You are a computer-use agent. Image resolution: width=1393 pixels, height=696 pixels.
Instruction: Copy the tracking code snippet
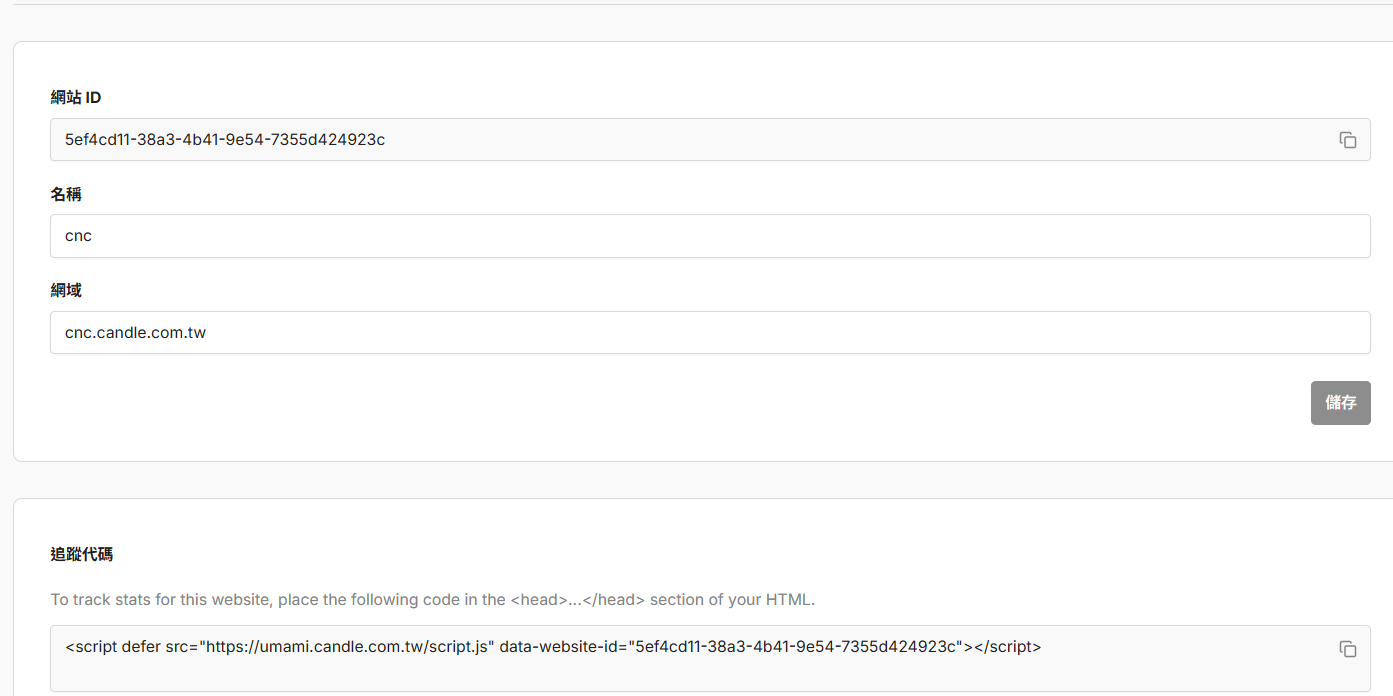click(1347, 649)
